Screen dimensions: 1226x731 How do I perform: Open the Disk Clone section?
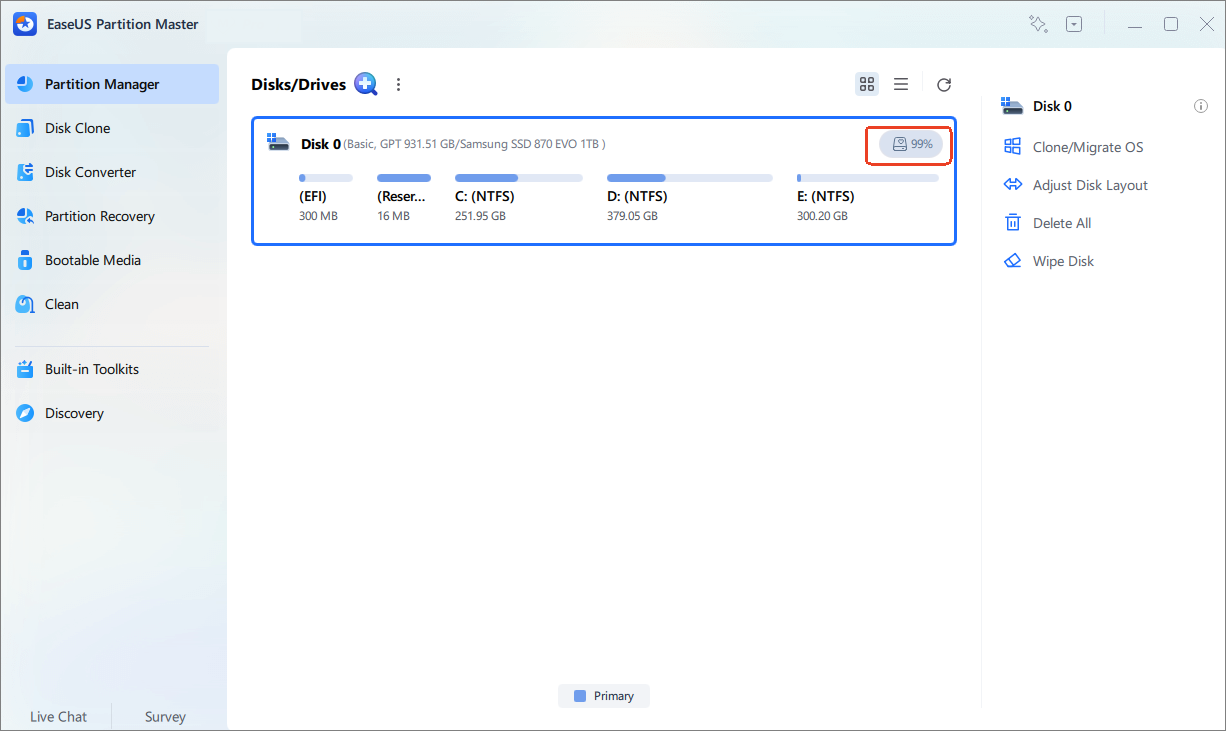coord(112,128)
